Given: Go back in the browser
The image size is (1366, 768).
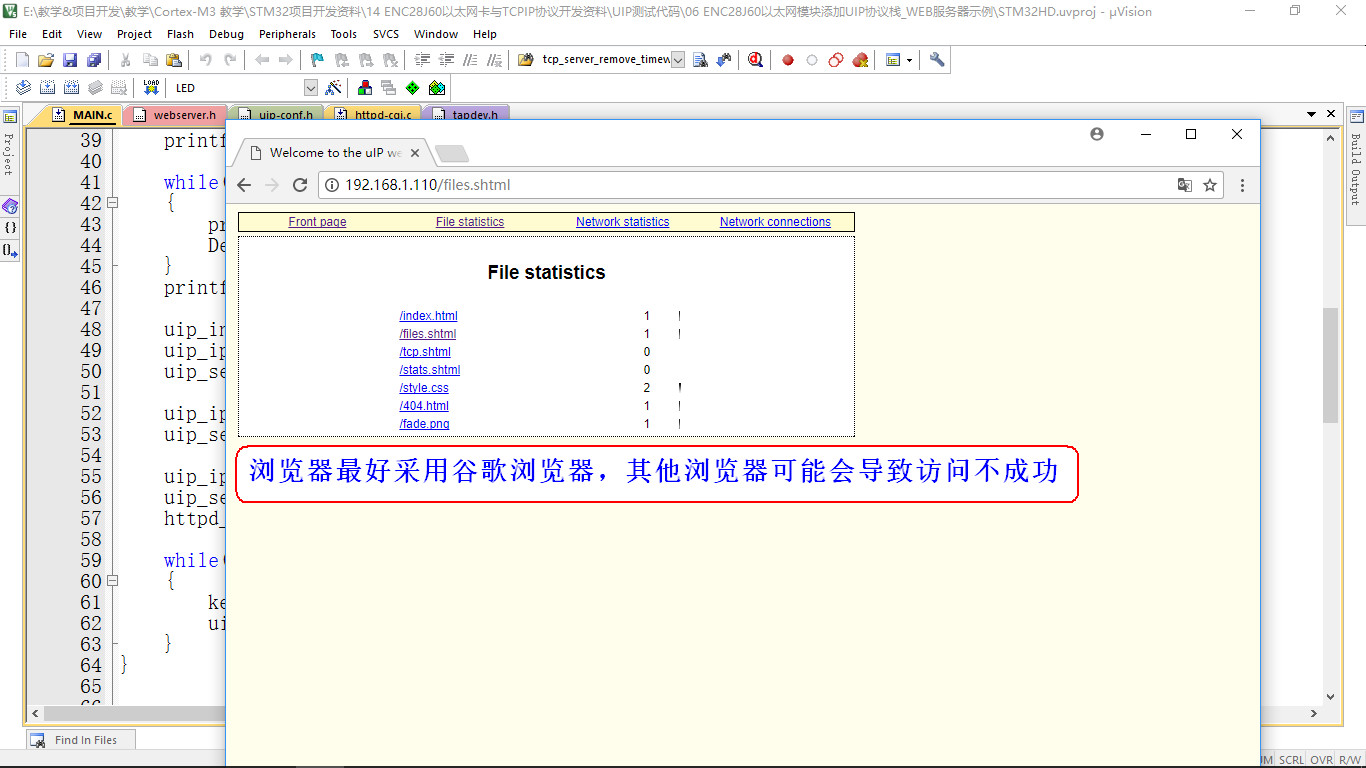Looking at the screenshot, I should 244,185.
